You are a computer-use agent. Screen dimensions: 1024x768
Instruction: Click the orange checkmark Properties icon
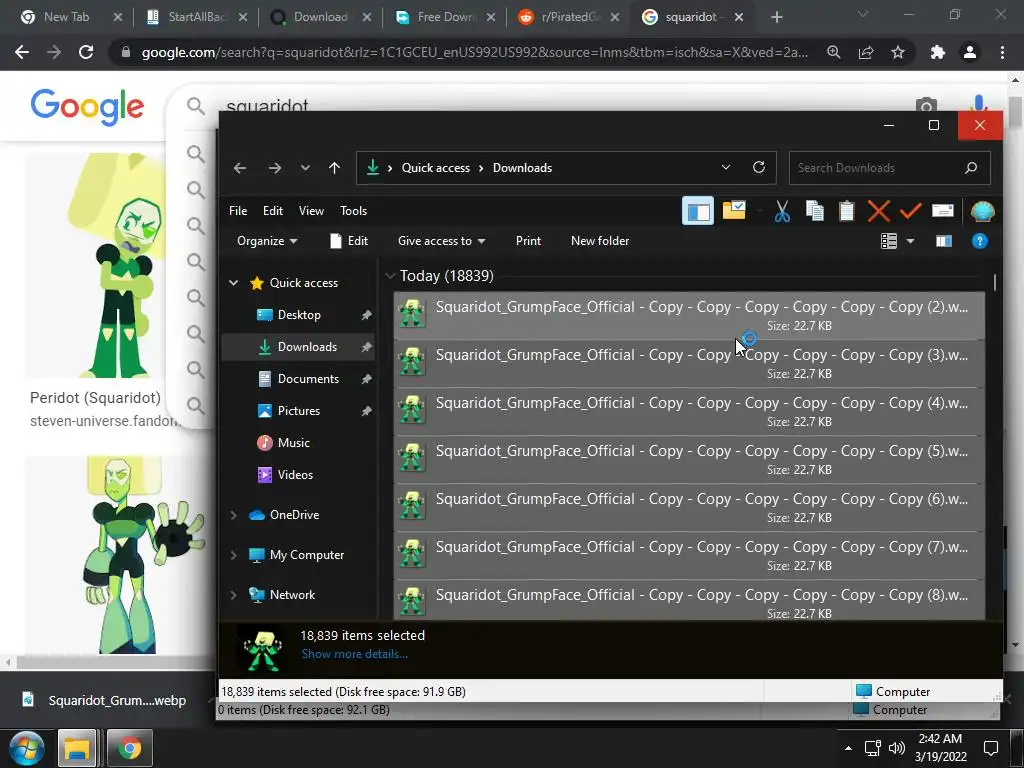pyautogui.click(x=910, y=211)
